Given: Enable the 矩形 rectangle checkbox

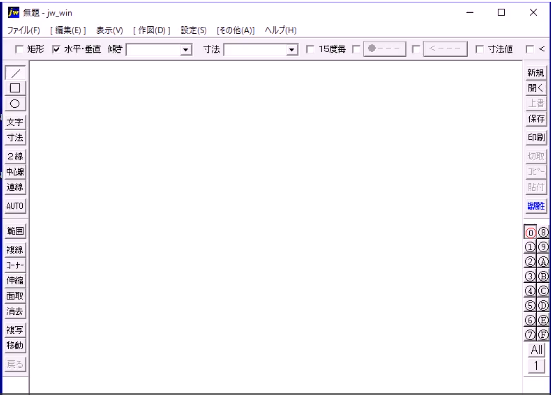Looking at the screenshot, I should coord(30,49).
